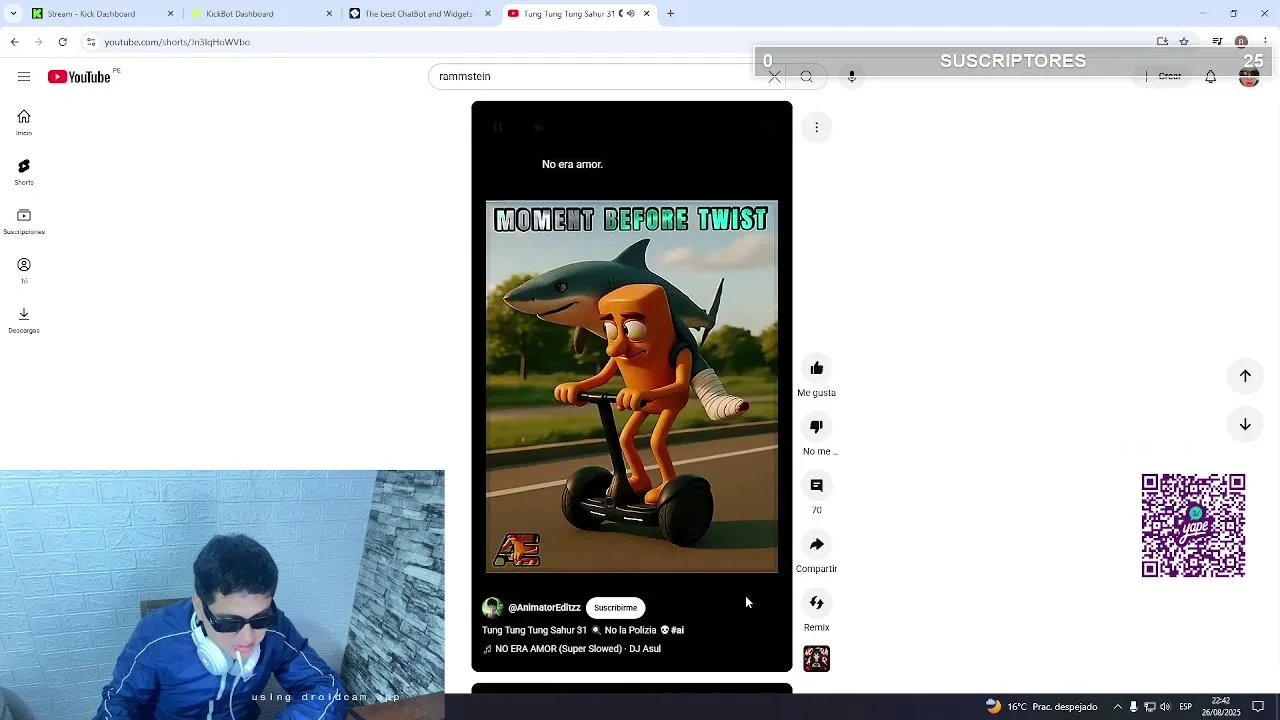
Task: Mute the short's volume
Action: 539,127
